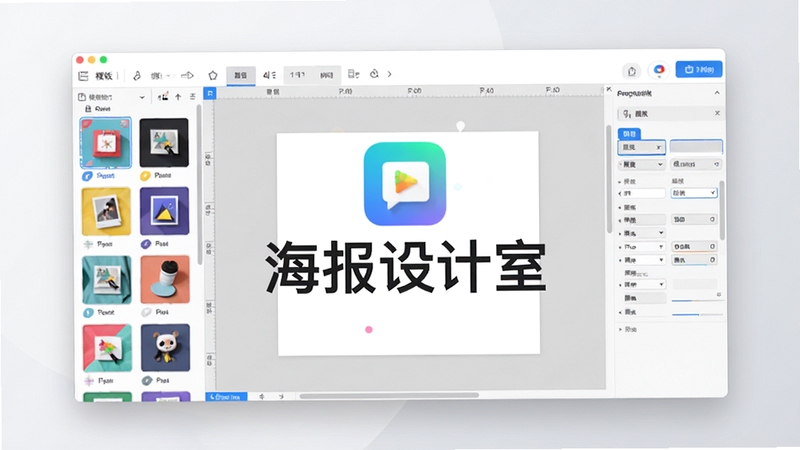The height and width of the screenshot is (450, 800).
Task: Select the panda template thumbnail
Action: (165, 347)
